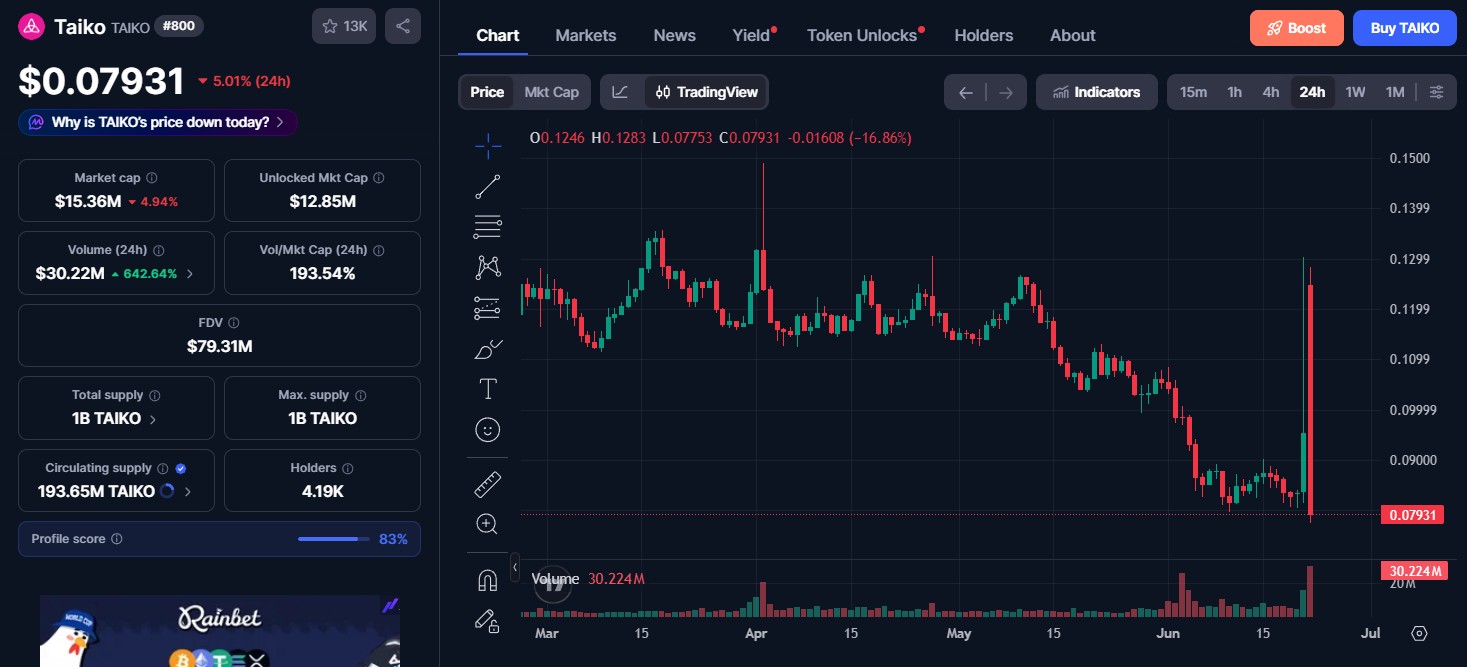Select the ruler measure tool
This screenshot has width=1467, height=667.
pyautogui.click(x=488, y=485)
